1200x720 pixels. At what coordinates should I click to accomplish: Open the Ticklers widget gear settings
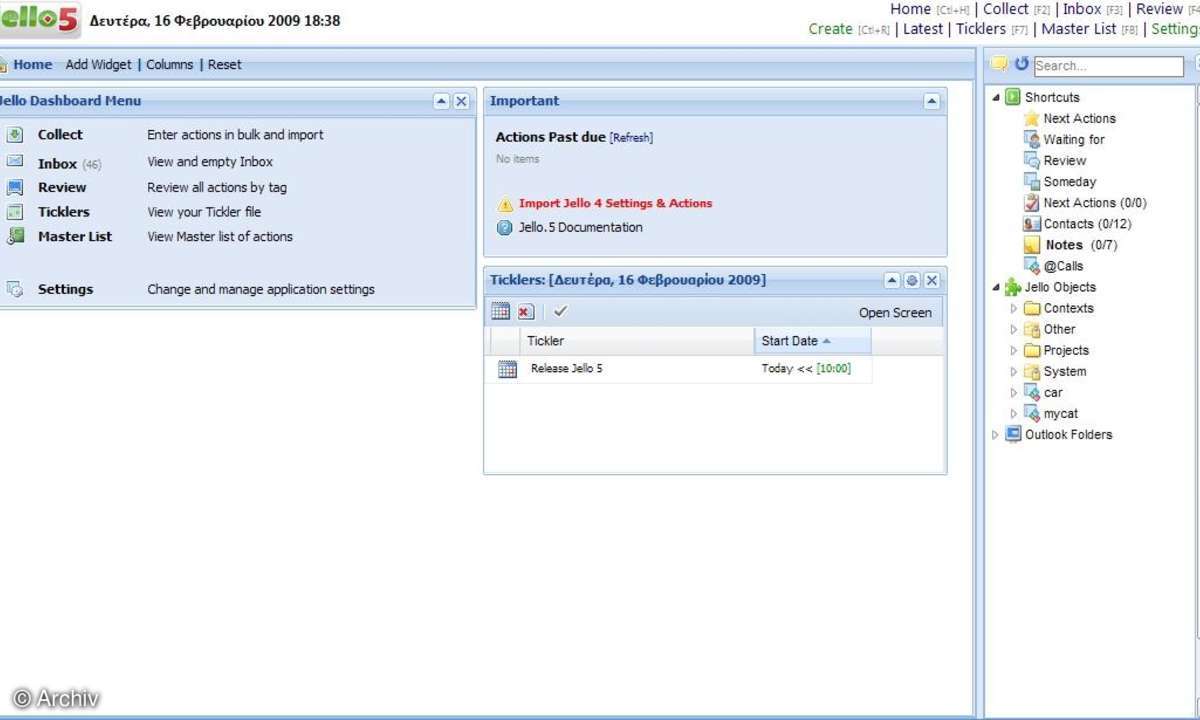(x=912, y=280)
